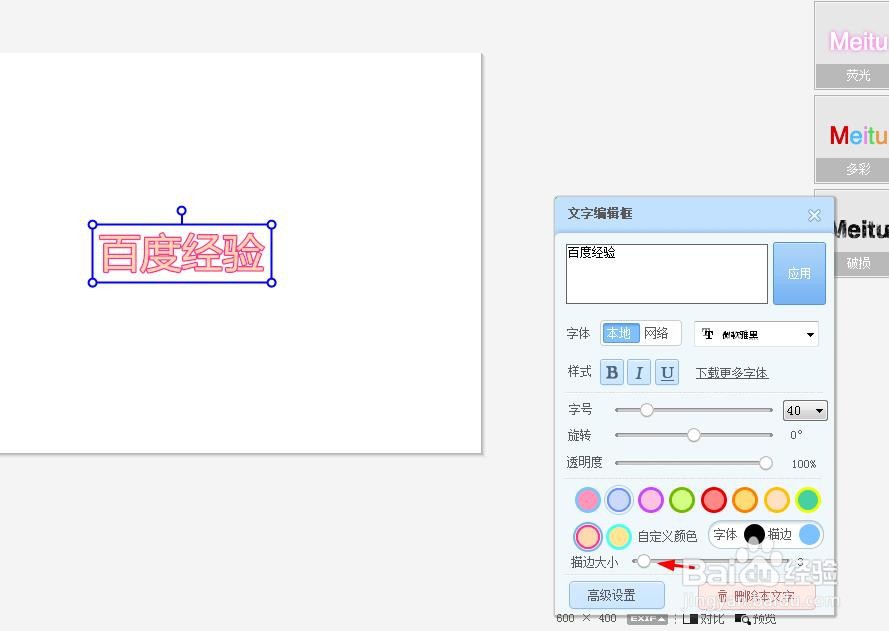Click the rotation (旋转) slider handle

[x=693, y=435]
